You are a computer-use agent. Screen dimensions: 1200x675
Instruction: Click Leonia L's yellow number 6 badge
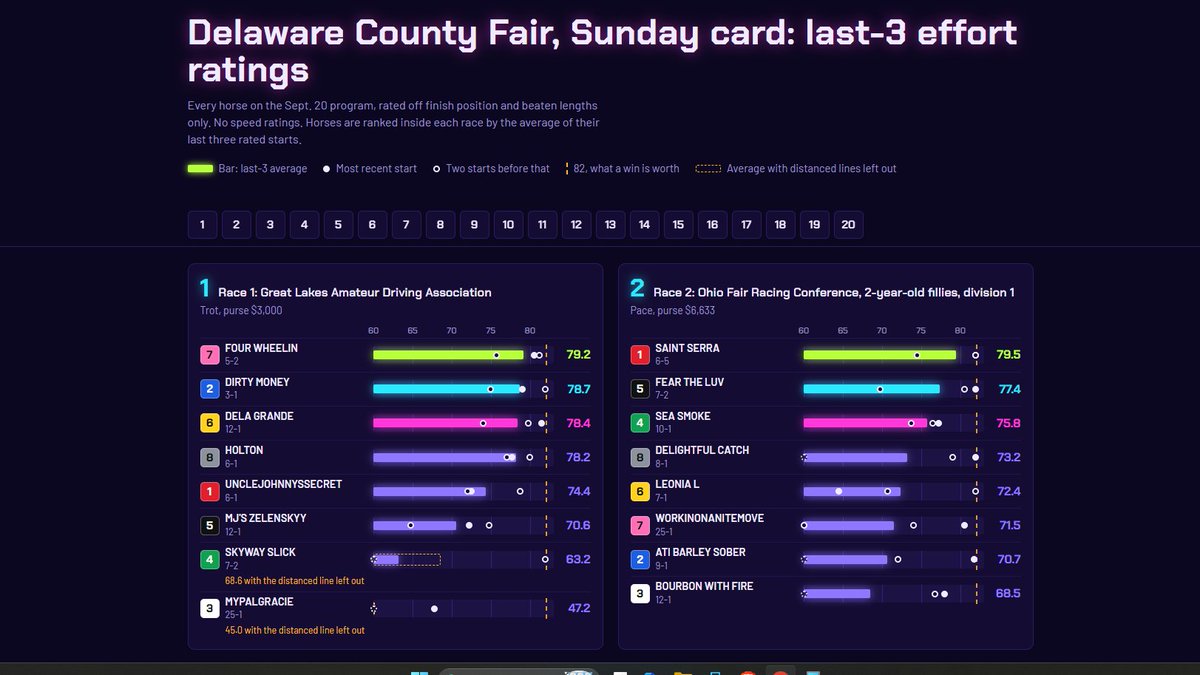pos(640,491)
